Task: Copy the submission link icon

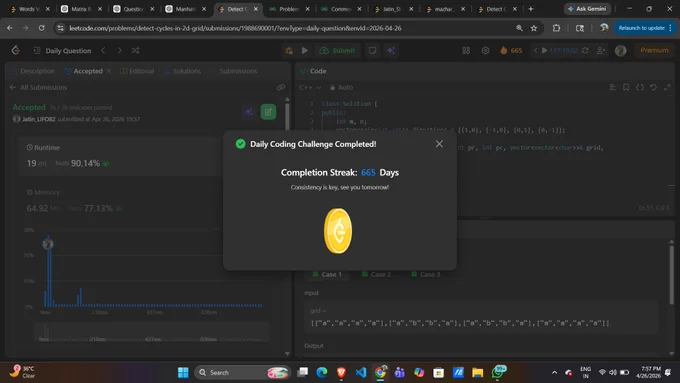Action: pos(281,87)
